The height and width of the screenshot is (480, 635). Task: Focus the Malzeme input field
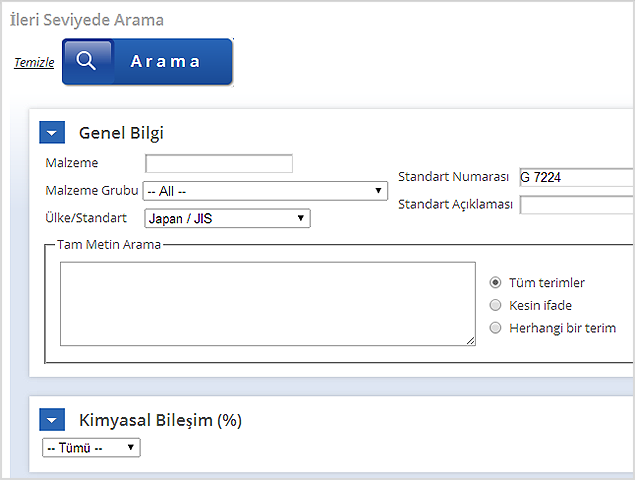click(x=219, y=163)
